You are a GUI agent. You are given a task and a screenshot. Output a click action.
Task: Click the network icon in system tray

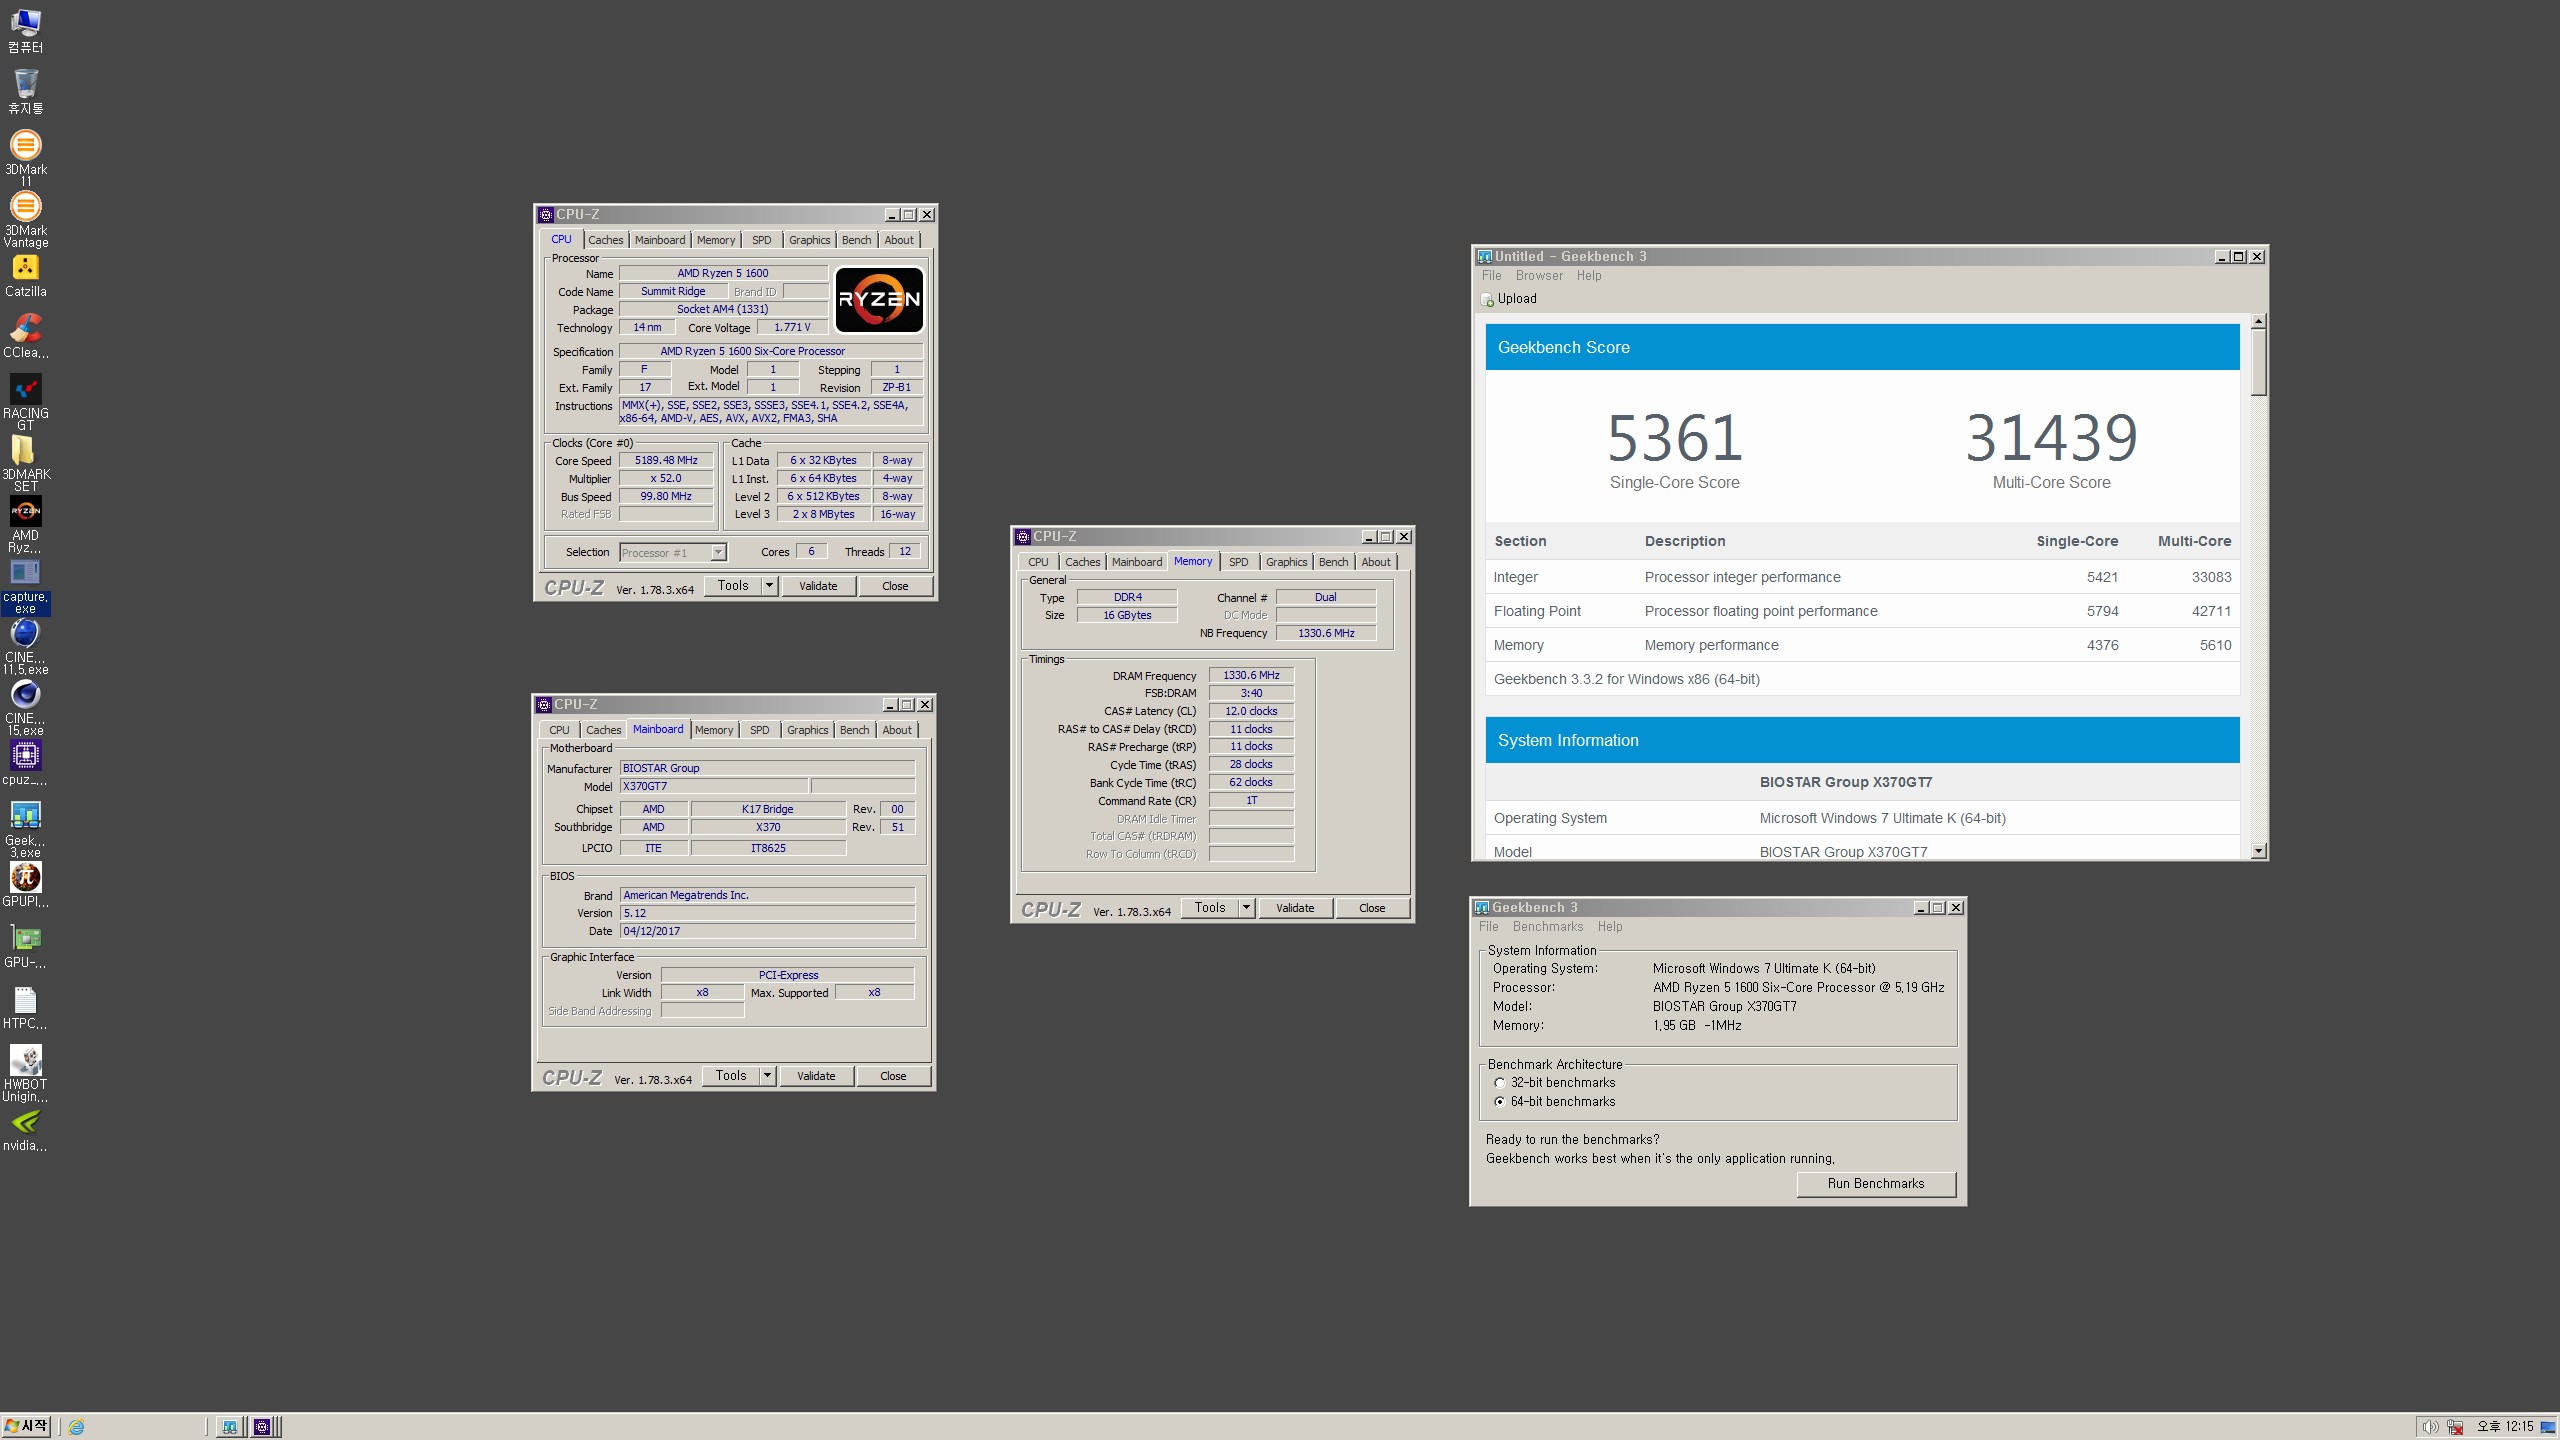pos(2455,1427)
